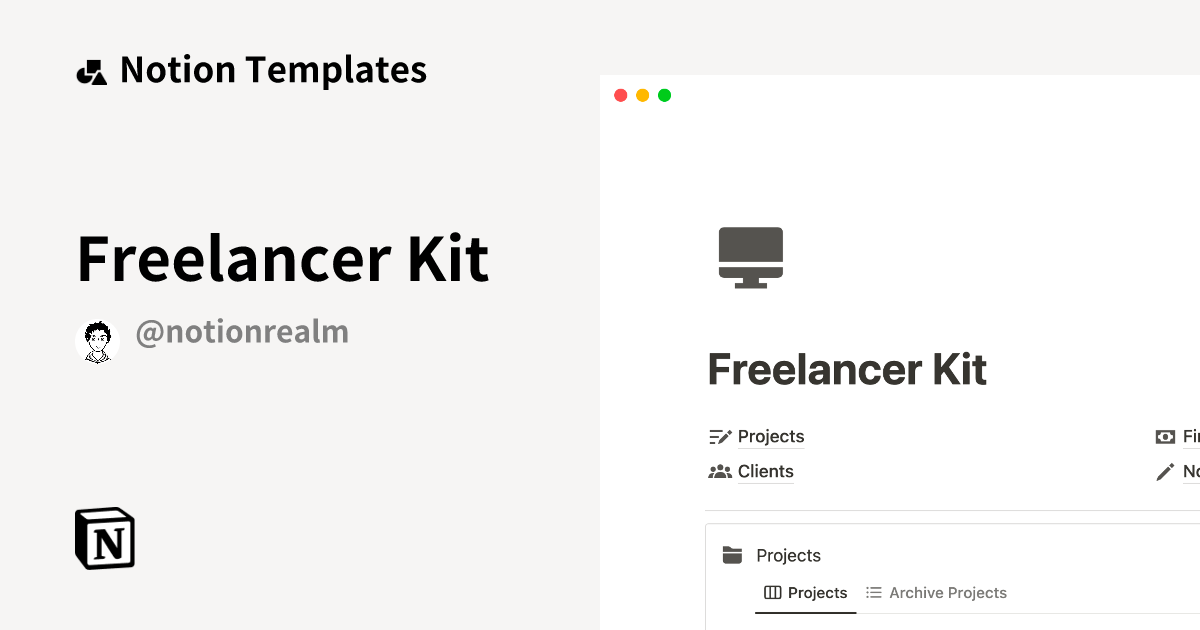This screenshot has height=630, width=1200.
Task: Click the people icon next to Clients
Action: coord(719,471)
